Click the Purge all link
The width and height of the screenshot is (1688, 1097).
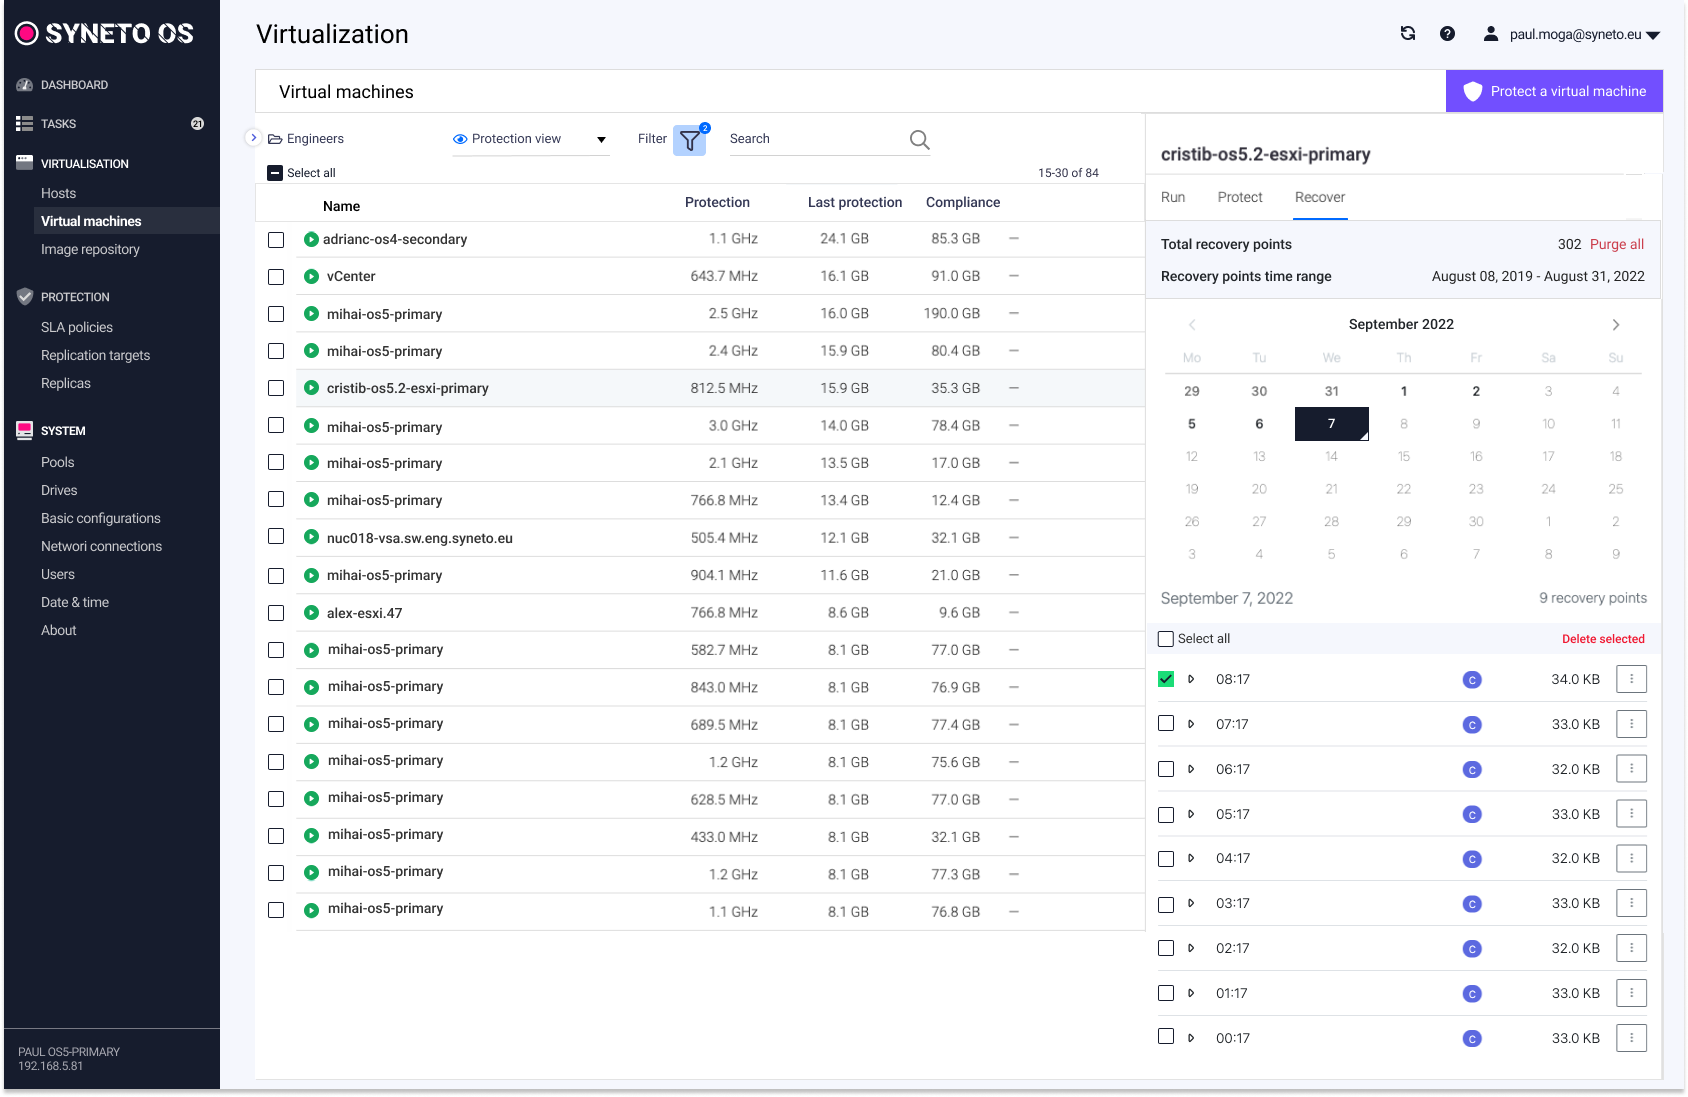1616,245
